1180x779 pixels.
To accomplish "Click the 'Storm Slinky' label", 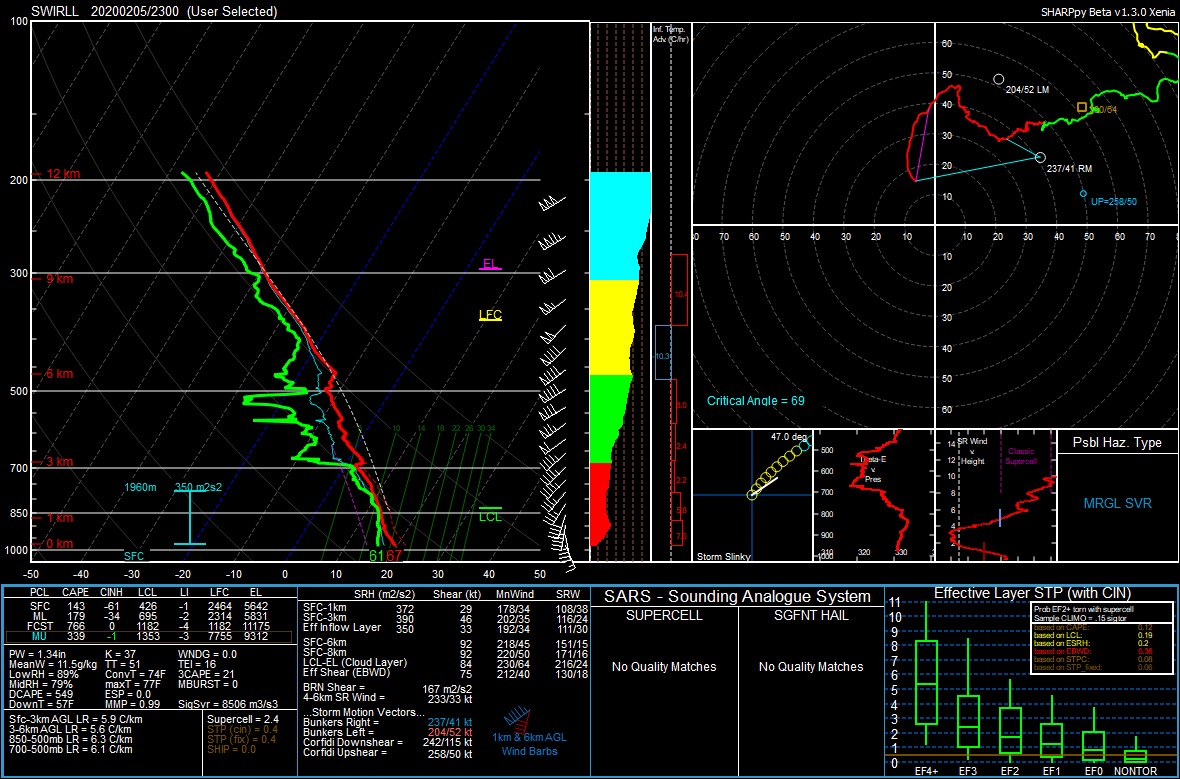I will (724, 557).
